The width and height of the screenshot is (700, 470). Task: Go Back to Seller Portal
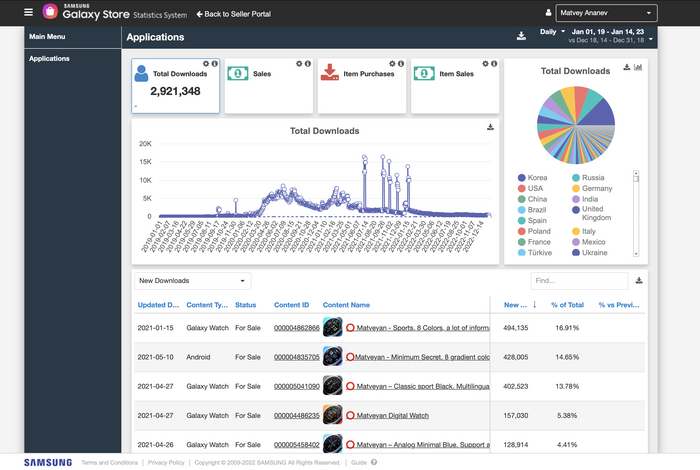[x=233, y=14]
